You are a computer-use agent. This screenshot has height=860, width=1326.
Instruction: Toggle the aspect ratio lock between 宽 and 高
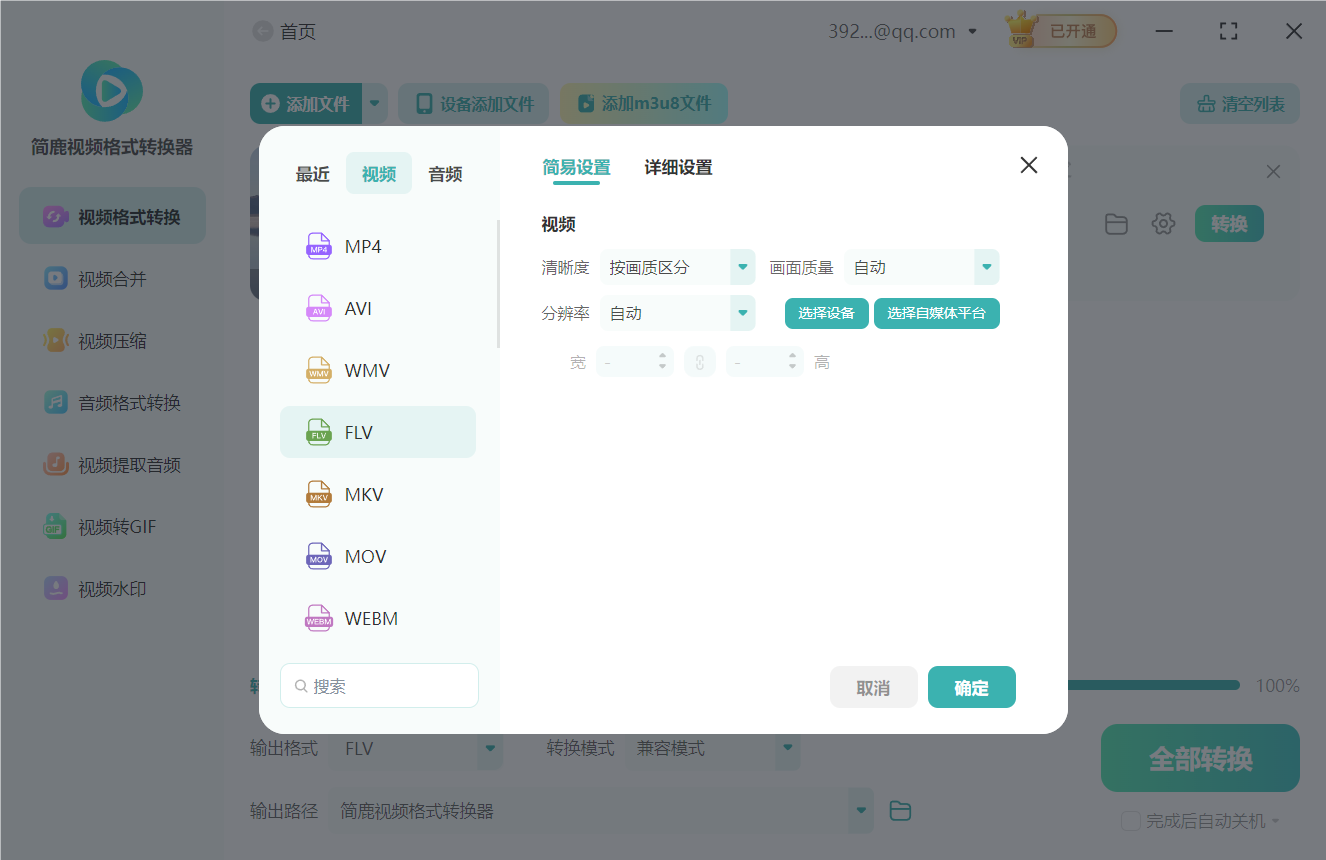pos(700,361)
